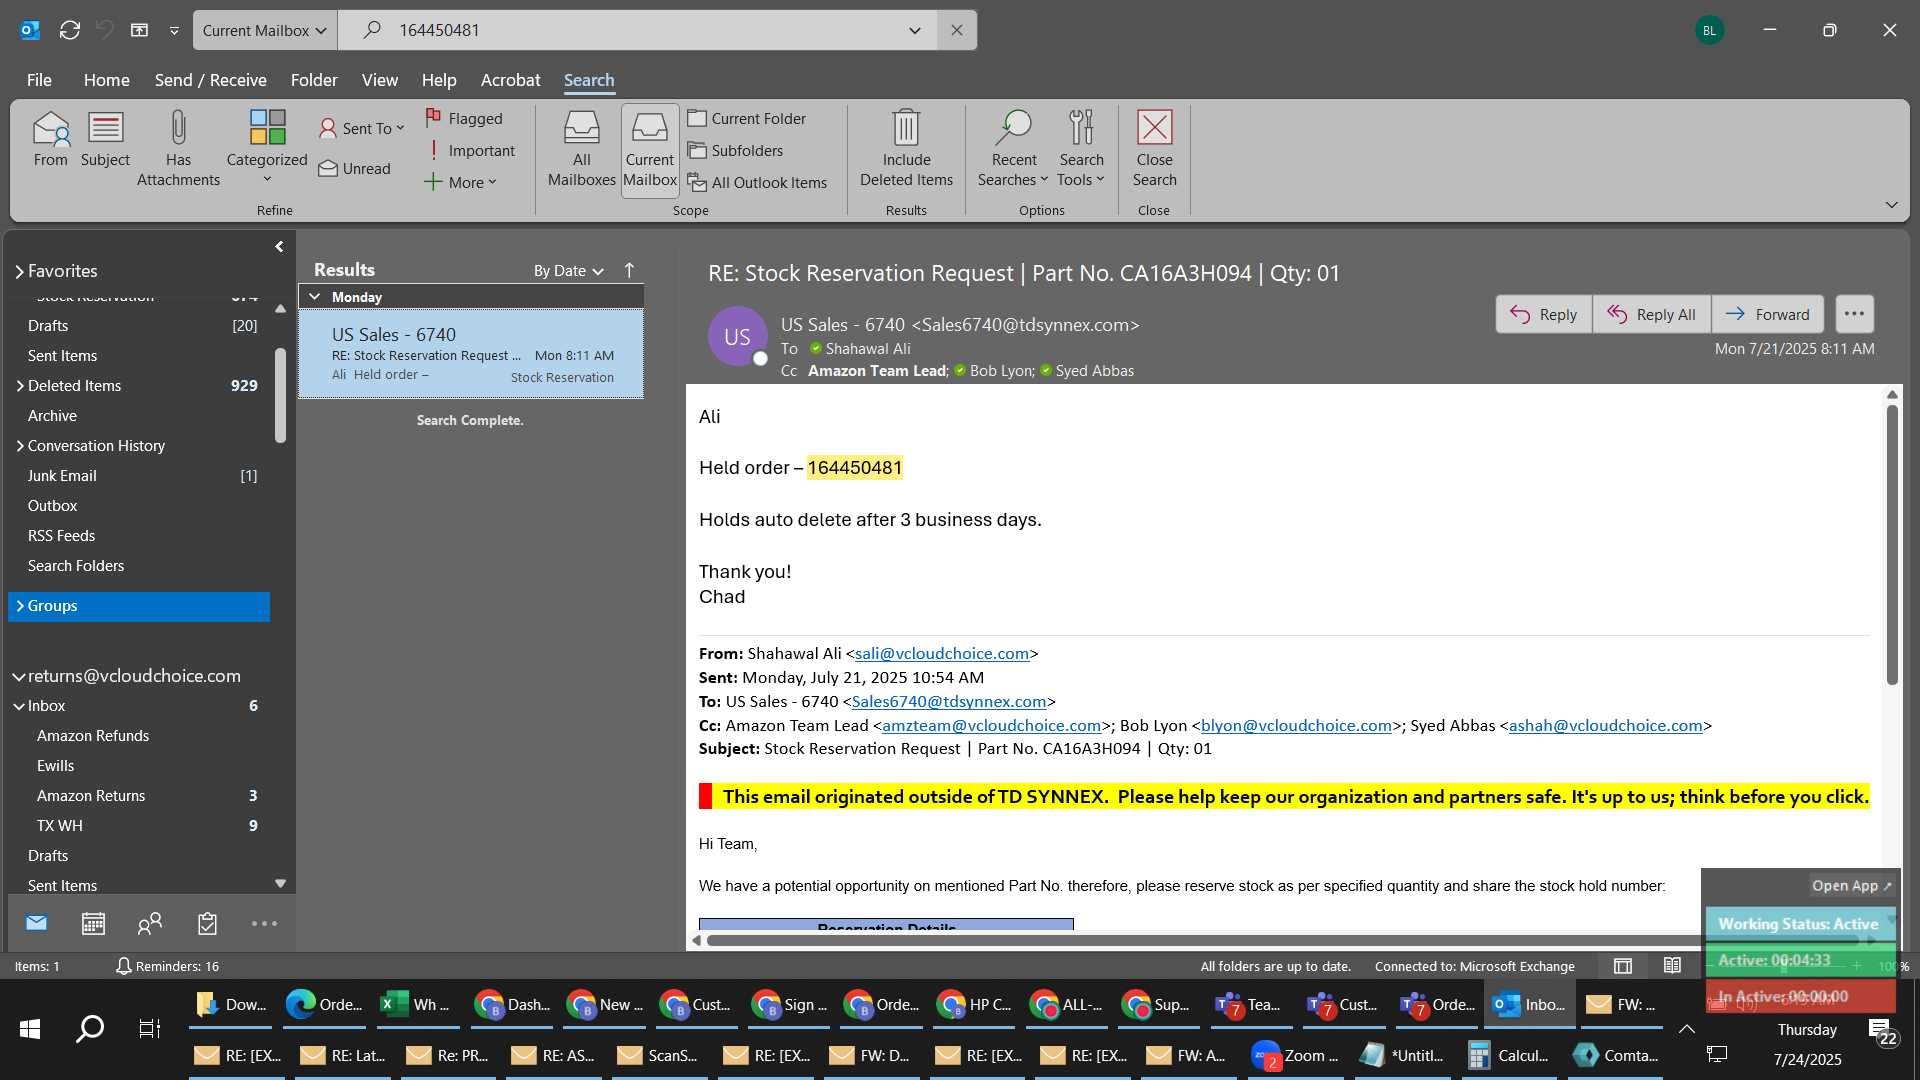Open the Help tab
Viewport: 1920px width, 1080px height.
[x=438, y=80]
